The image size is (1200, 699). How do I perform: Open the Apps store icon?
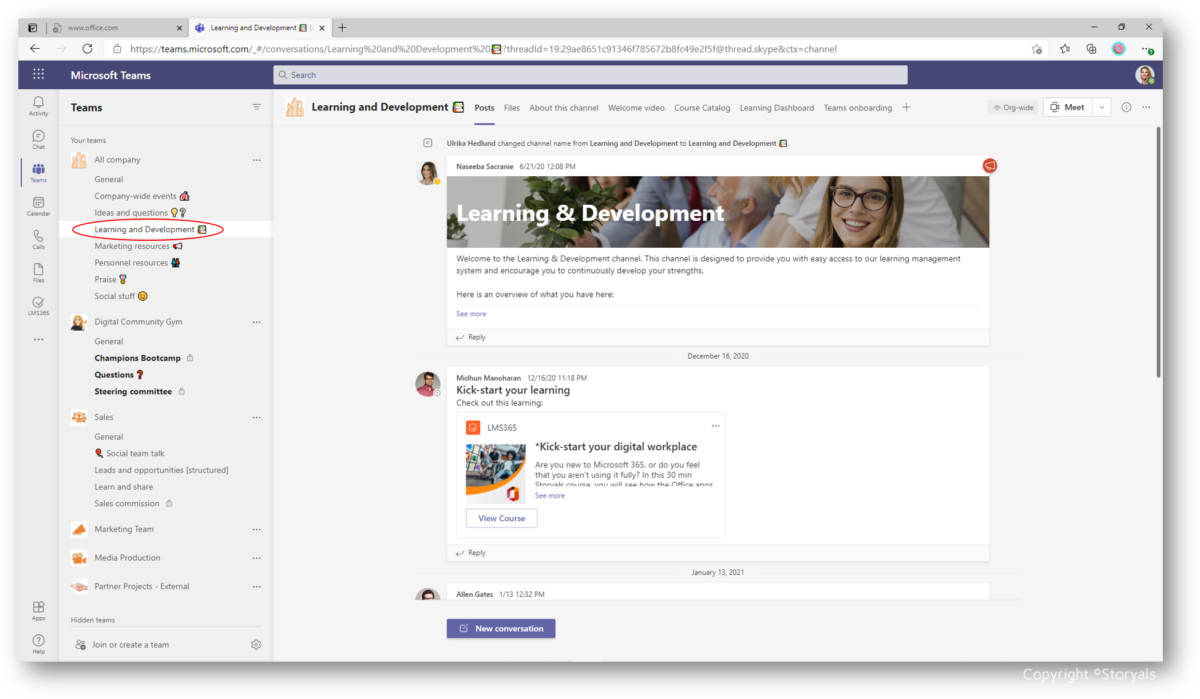38,610
